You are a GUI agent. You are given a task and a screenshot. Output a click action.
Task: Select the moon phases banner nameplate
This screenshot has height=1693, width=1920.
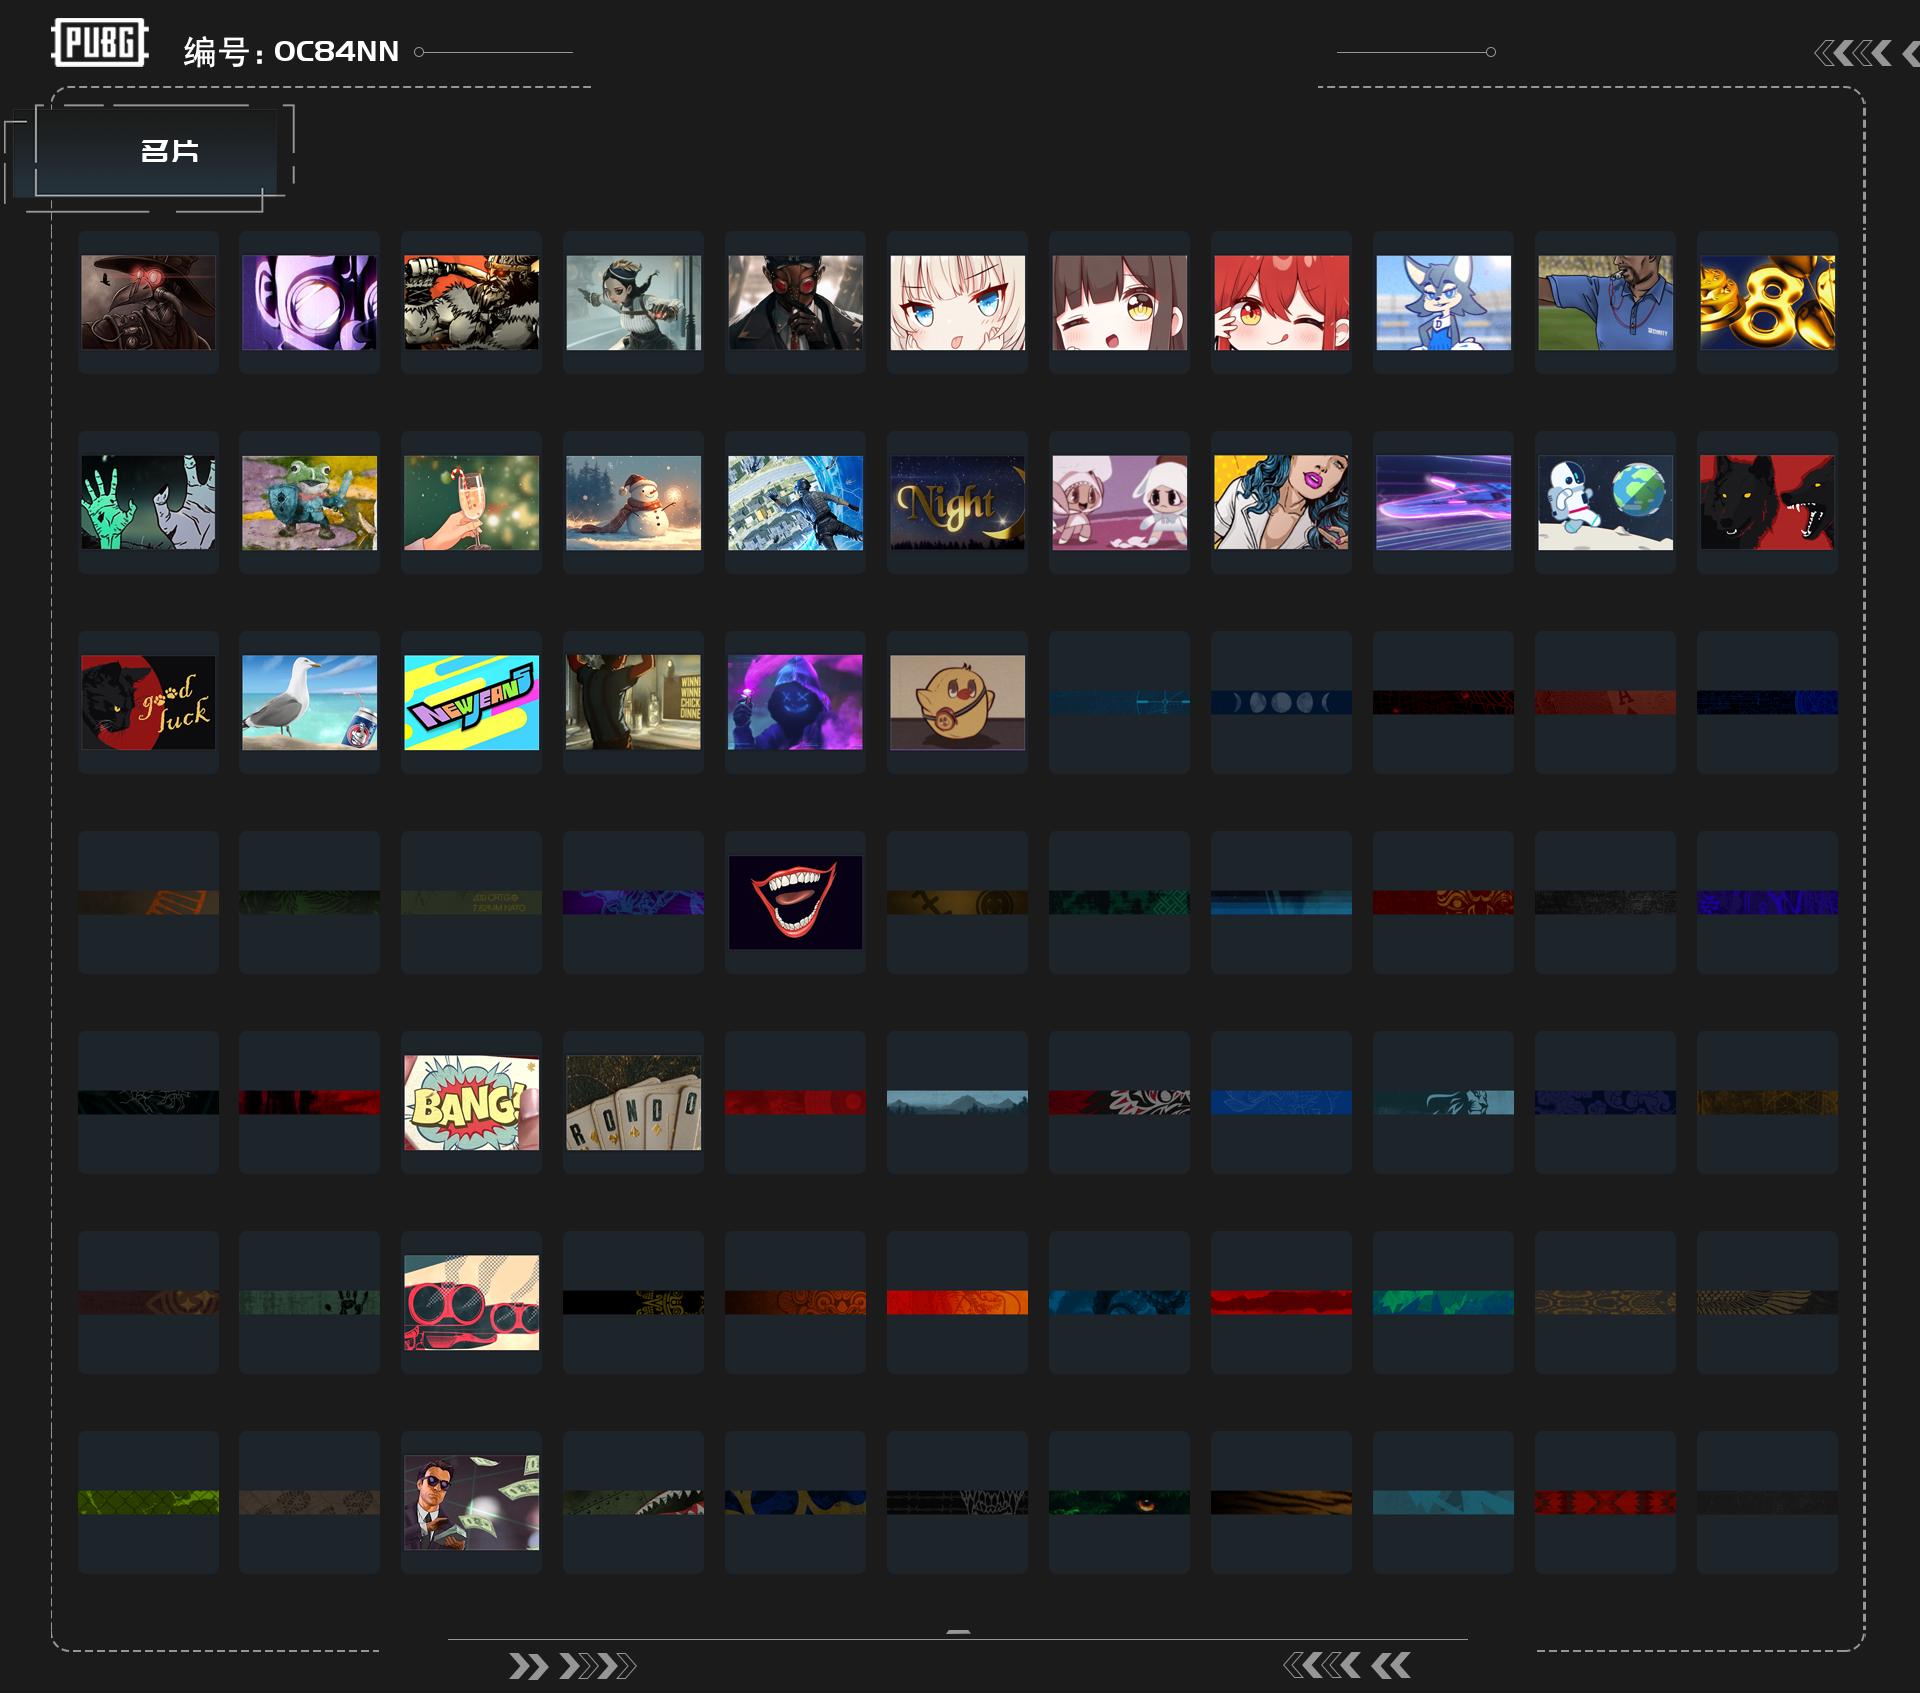(x=1282, y=702)
